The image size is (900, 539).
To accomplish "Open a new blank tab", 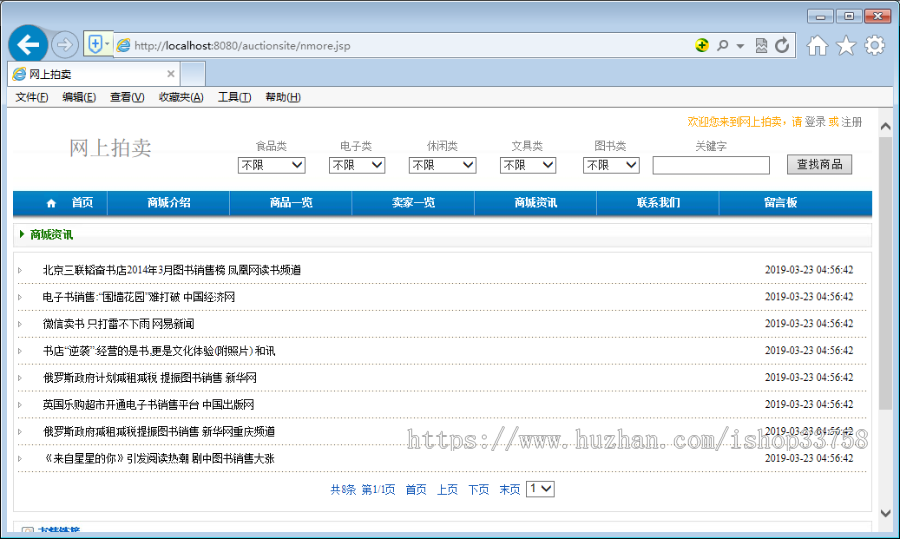I will [x=193, y=74].
